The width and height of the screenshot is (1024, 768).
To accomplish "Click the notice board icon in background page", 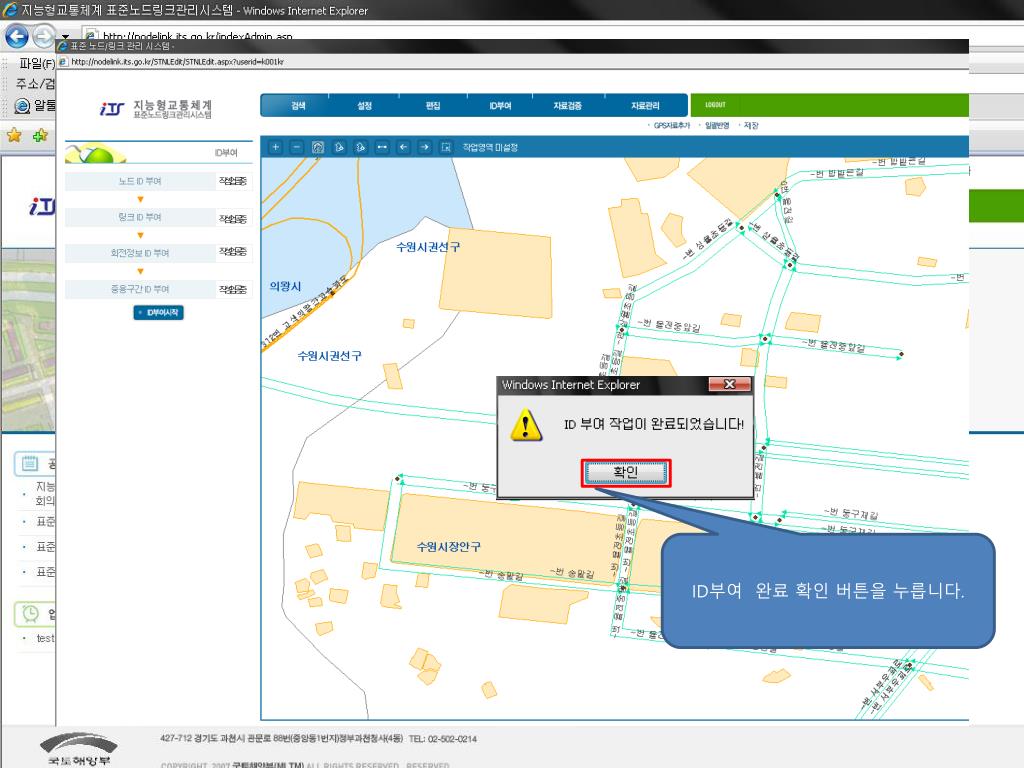I will [x=30, y=464].
